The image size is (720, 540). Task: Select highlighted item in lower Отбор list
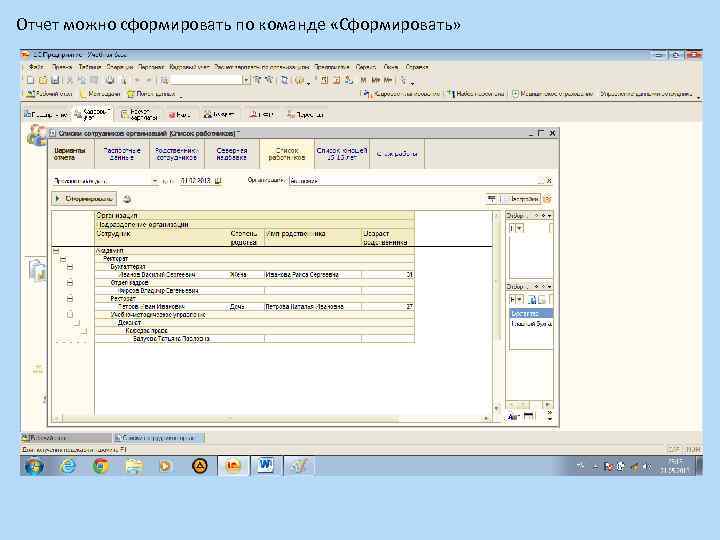click(531, 313)
